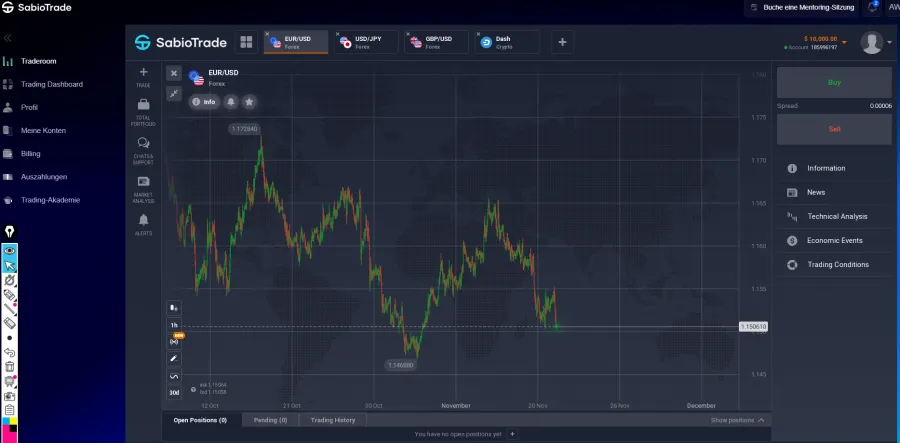Pick the magenta color swatch
The height and width of the screenshot is (443, 900).
[10, 436]
